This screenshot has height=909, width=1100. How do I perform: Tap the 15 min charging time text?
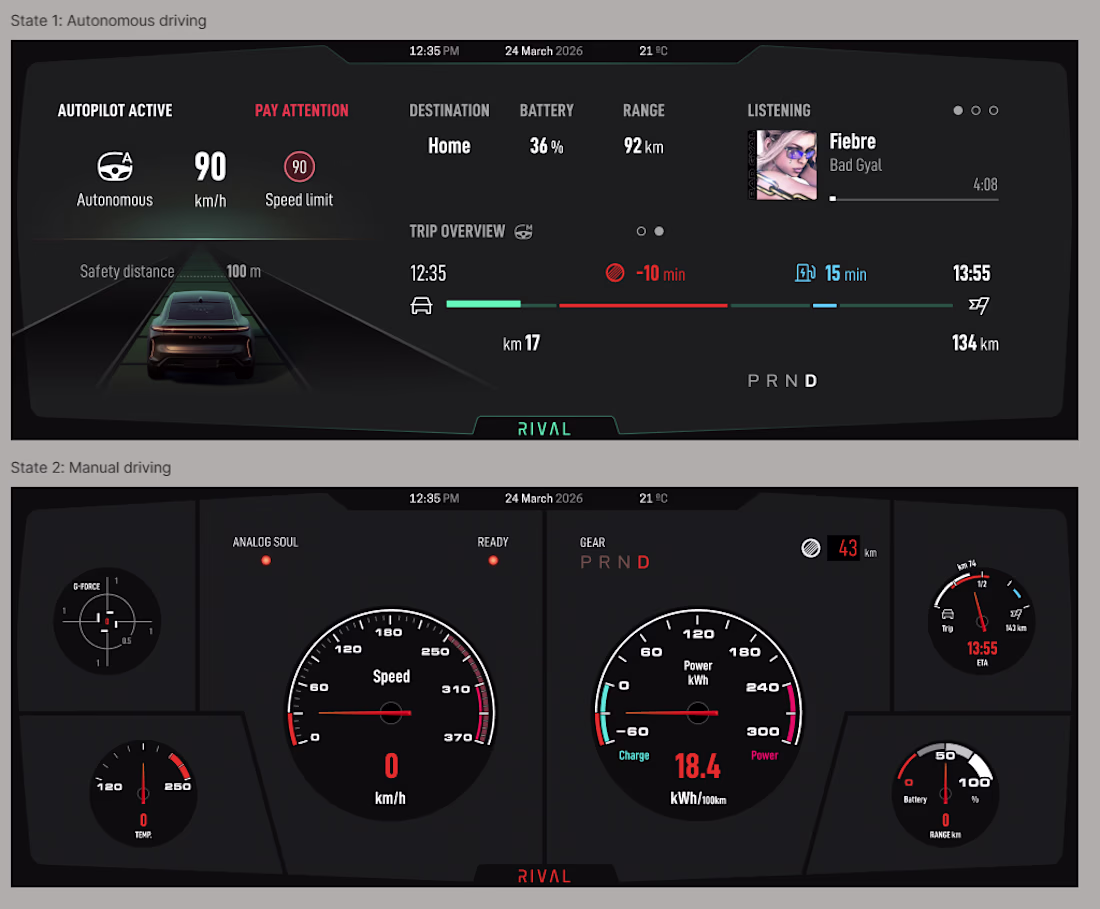point(845,274)
